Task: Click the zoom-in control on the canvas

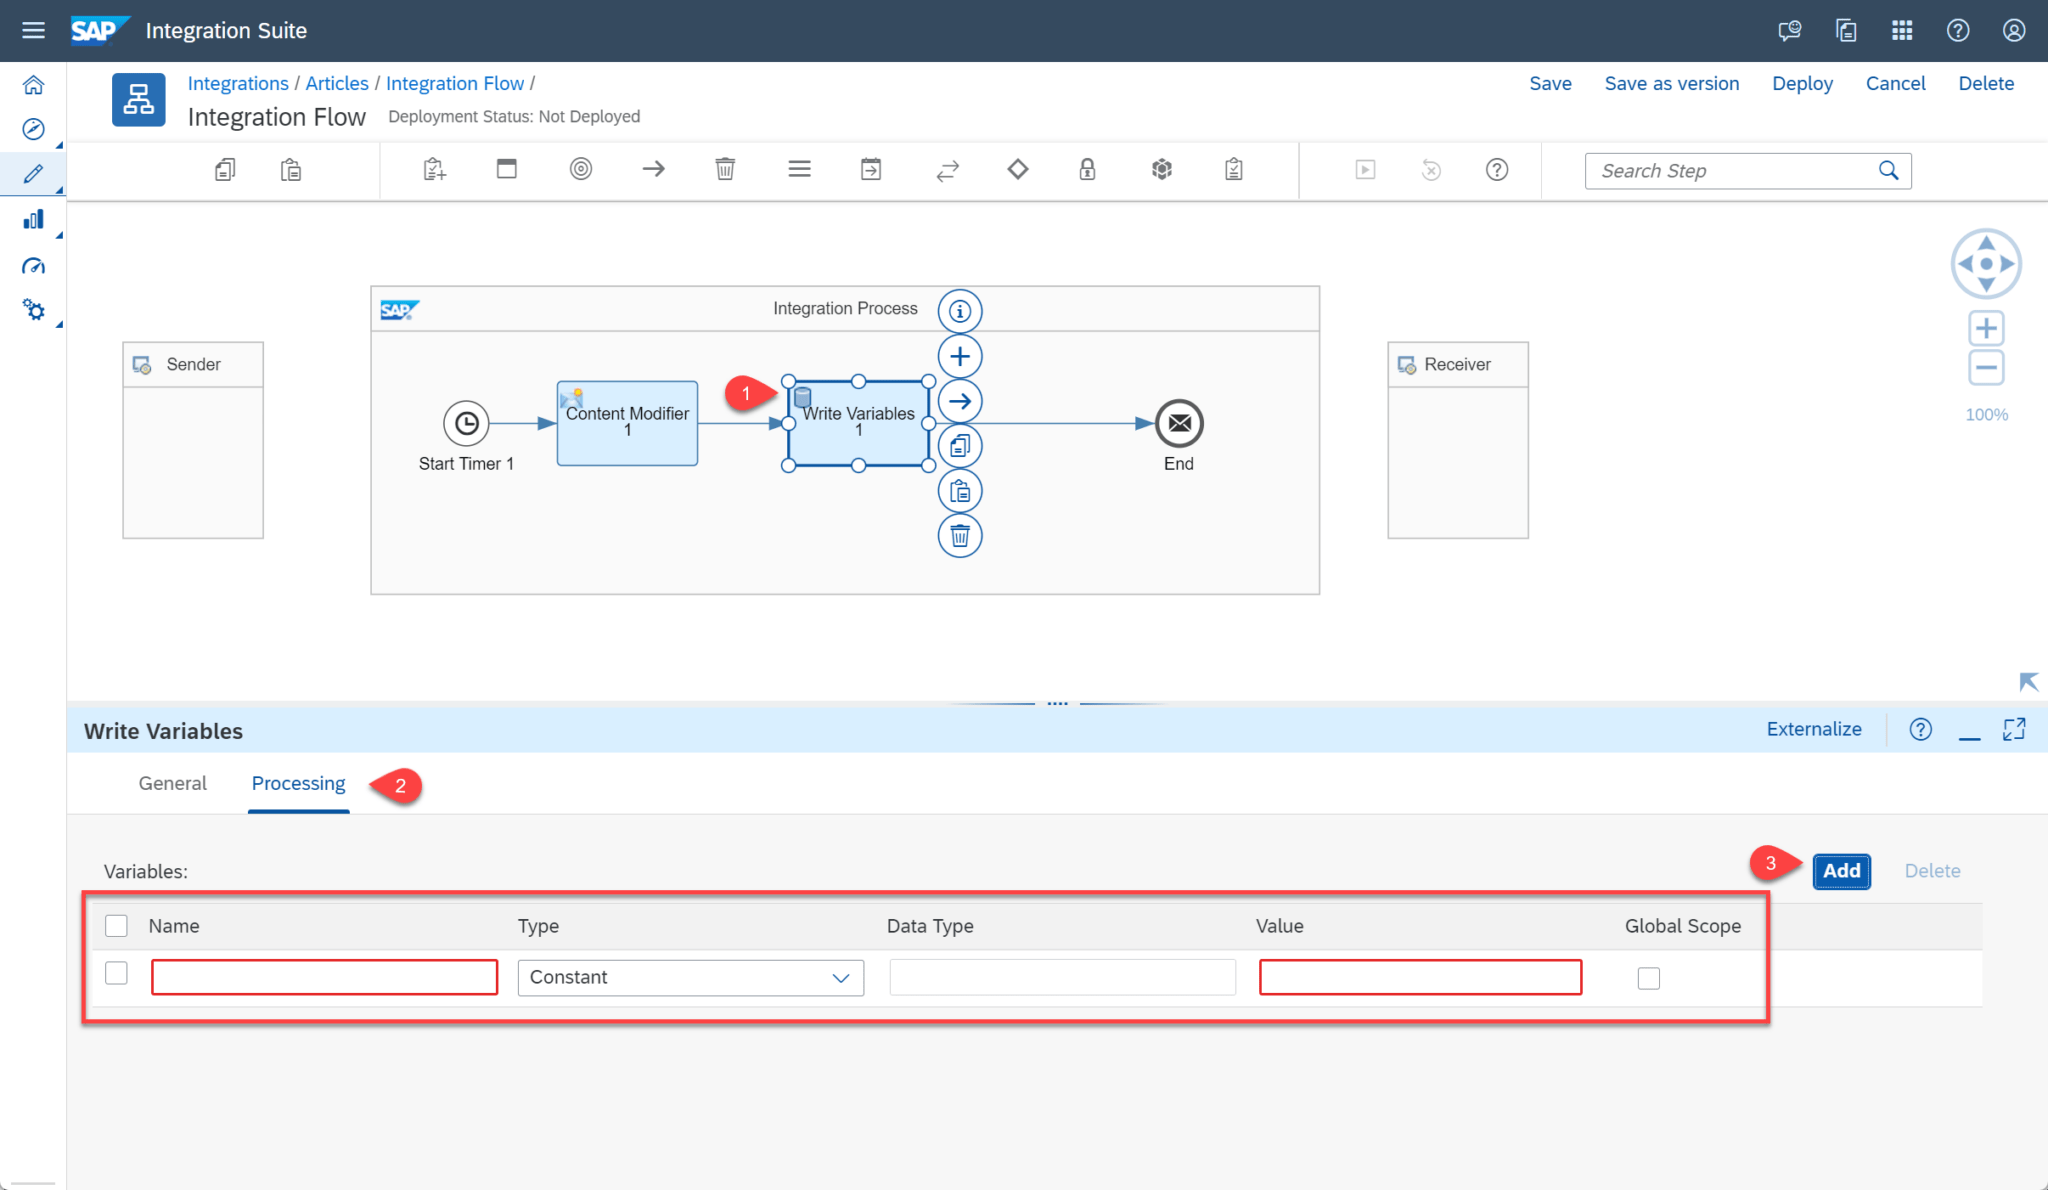Action: 1986,327
